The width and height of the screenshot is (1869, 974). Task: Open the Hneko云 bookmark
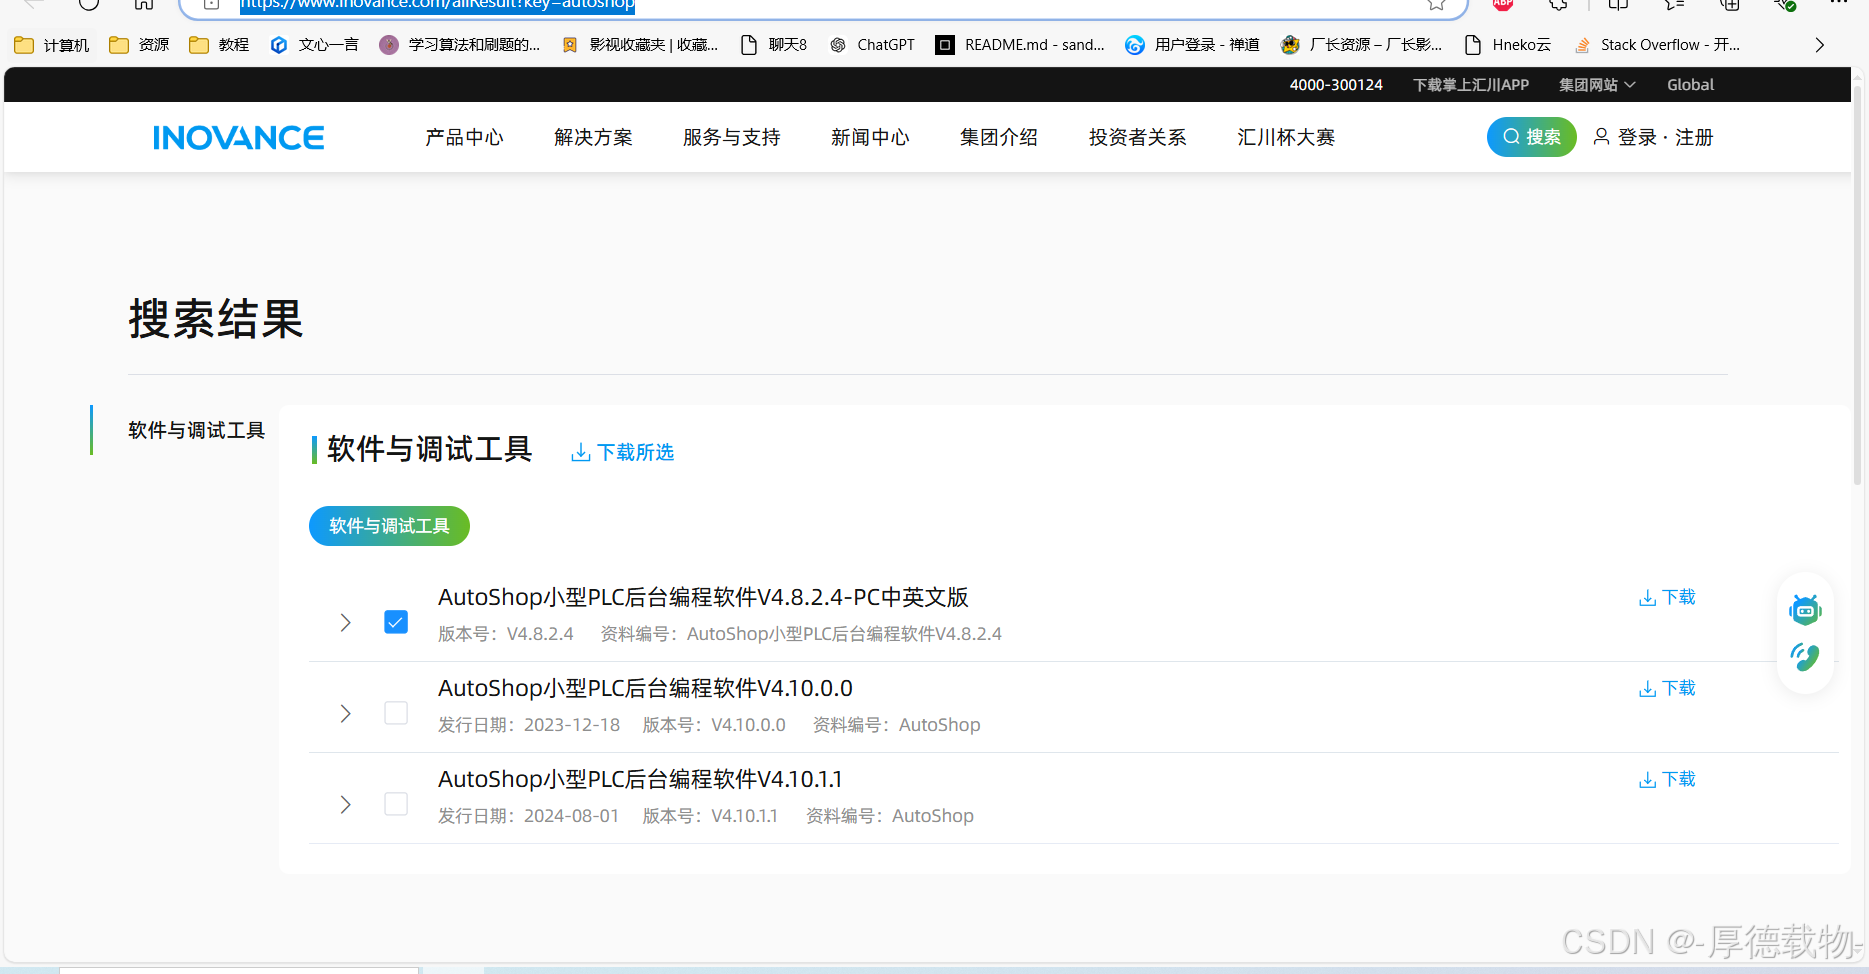point(1508,45)
